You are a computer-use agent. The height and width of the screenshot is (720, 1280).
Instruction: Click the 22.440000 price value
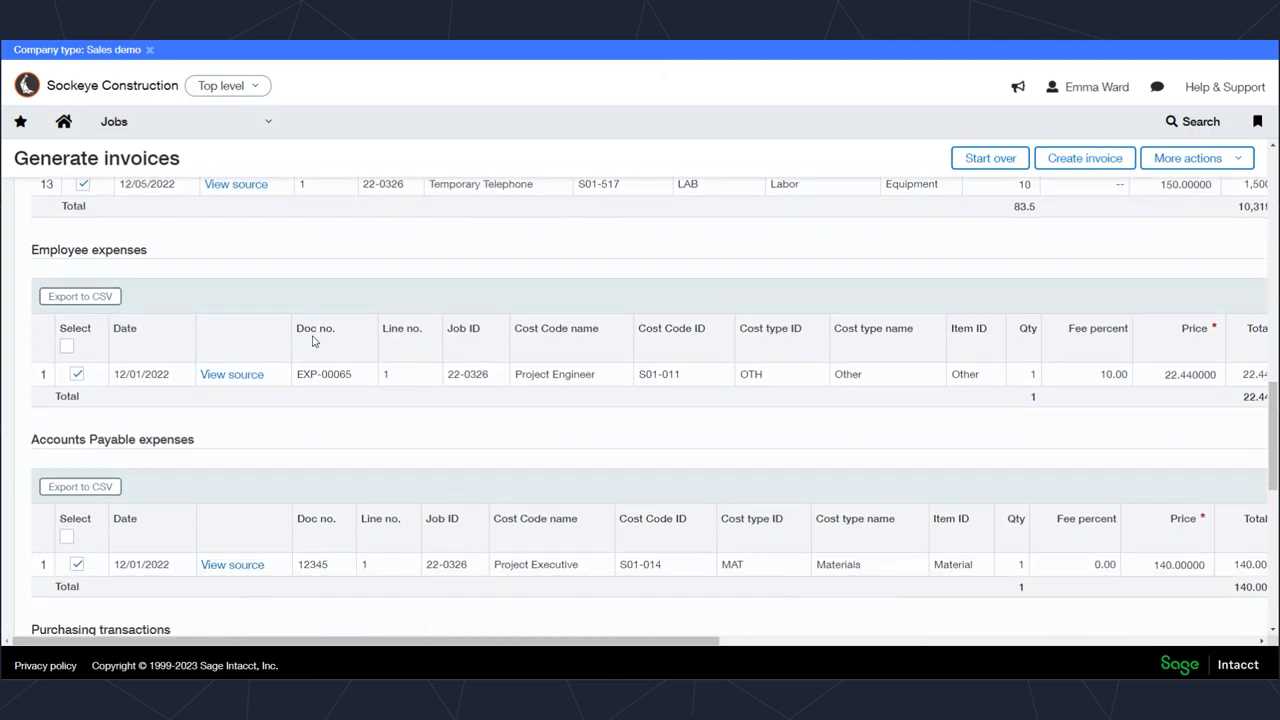point(1190,374)
